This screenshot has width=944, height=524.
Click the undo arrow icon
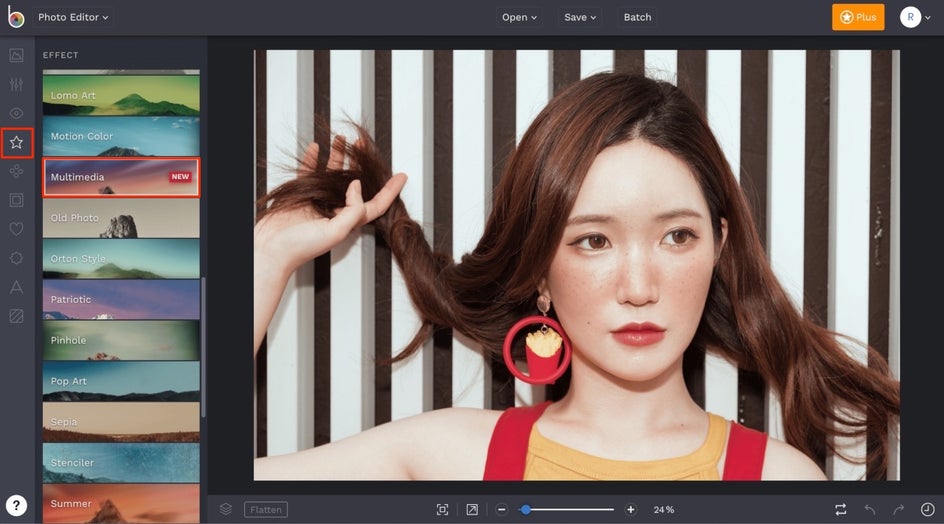[870, 510]
